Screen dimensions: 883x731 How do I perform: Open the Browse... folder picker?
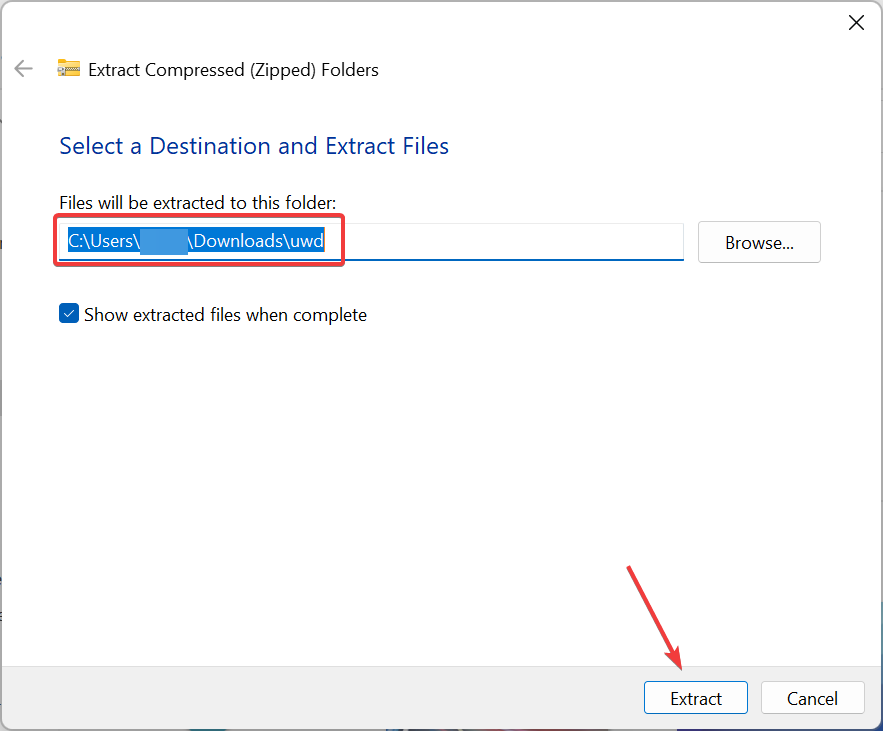759,242
